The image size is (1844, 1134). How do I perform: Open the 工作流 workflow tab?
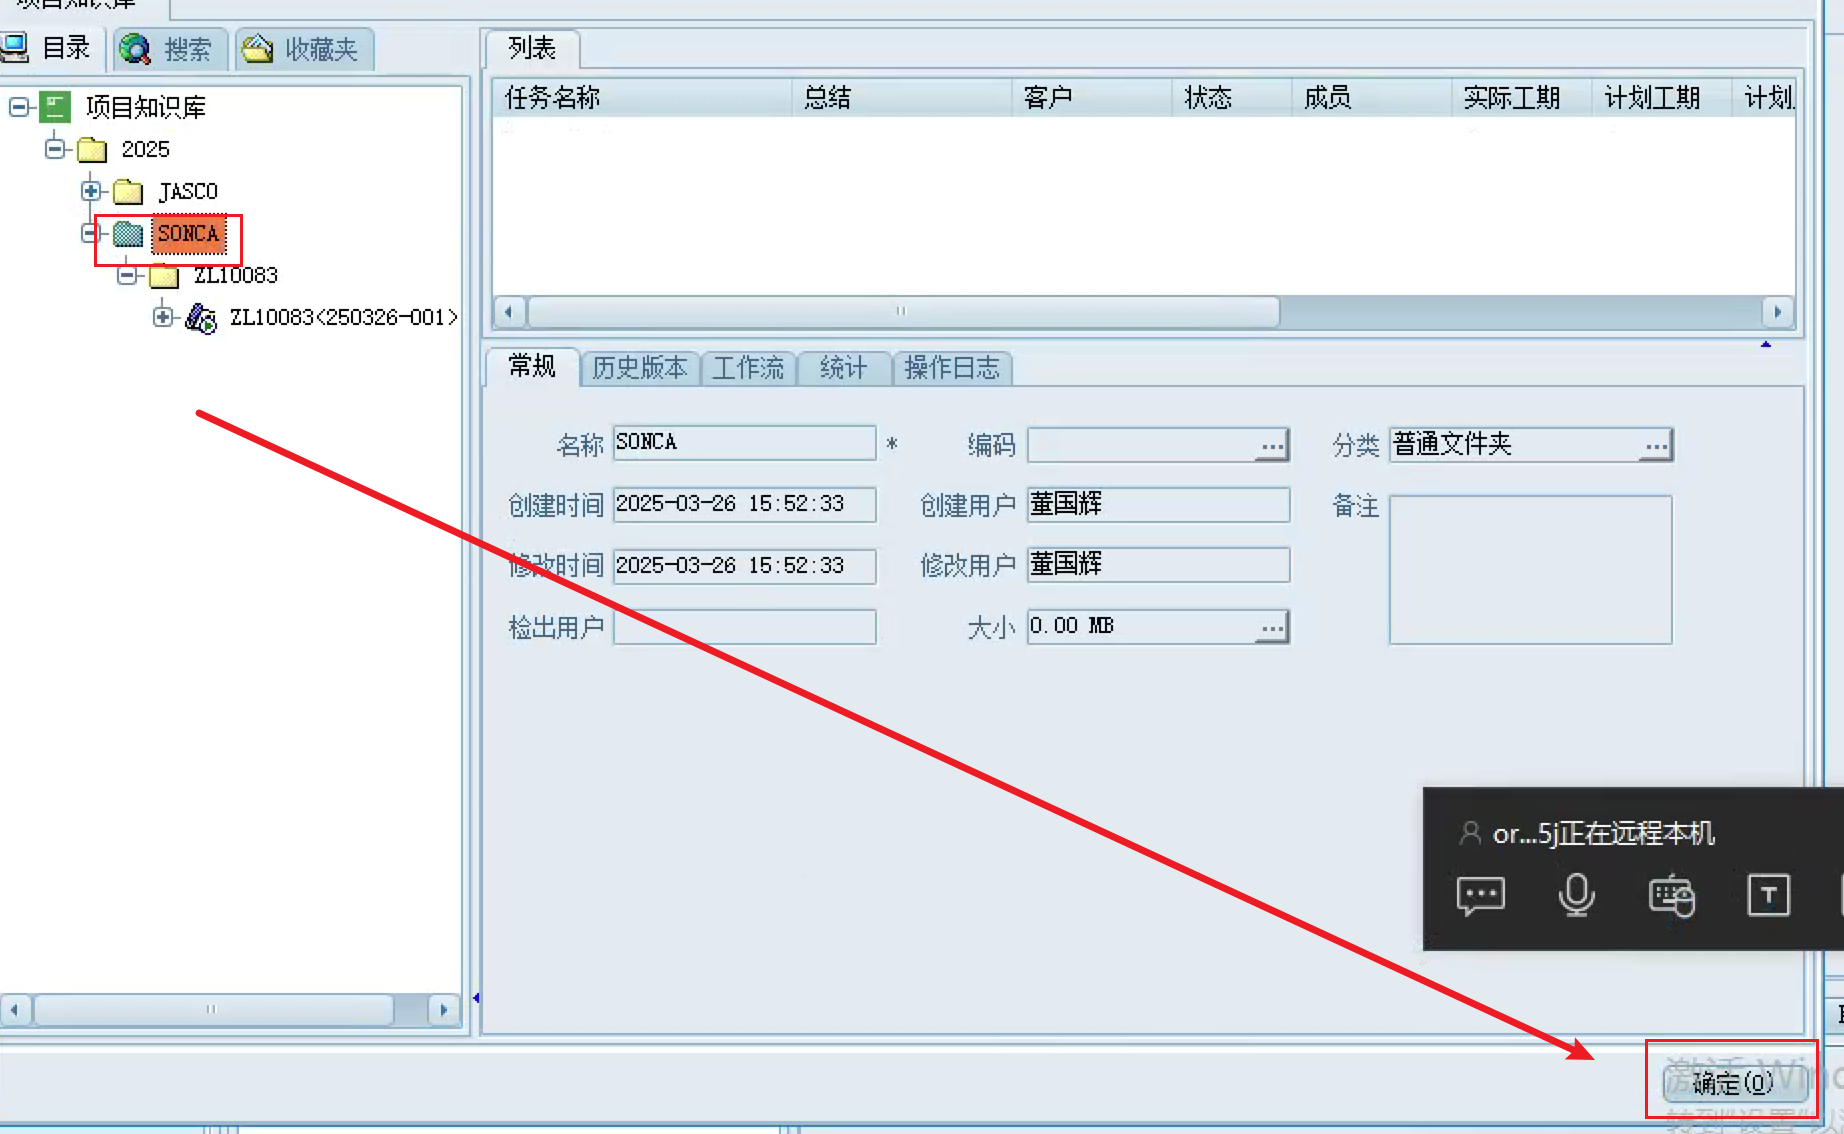tap(748, 368)
